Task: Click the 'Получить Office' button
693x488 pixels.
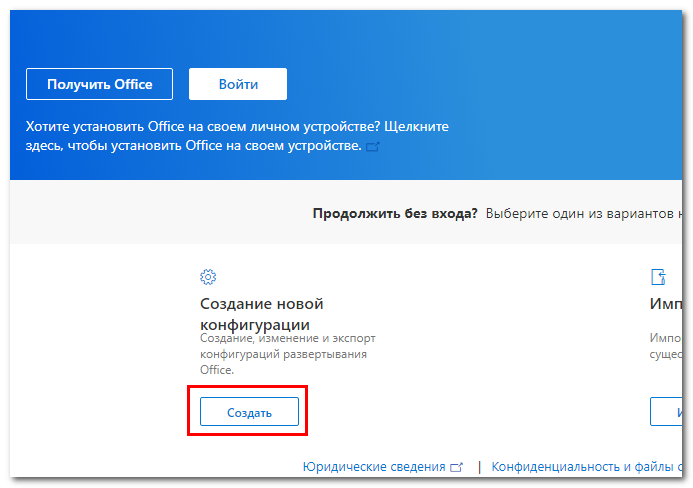Action: click(99, 84)
